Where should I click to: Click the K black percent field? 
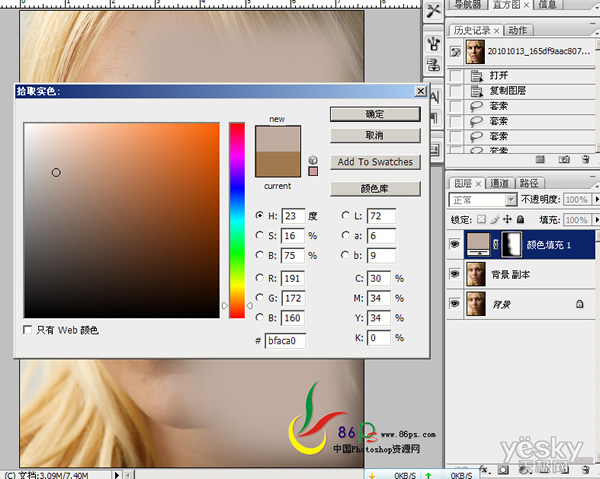click(x=379, y=337)
